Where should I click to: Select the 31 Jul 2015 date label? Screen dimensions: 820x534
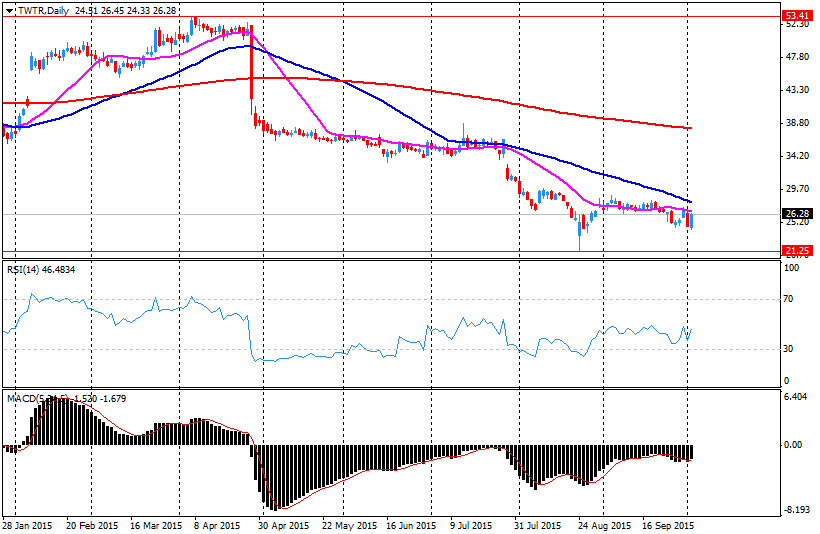537,525
